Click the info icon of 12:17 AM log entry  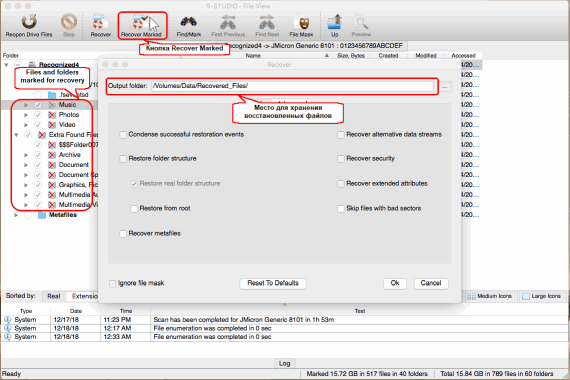[x=7, y=328]
